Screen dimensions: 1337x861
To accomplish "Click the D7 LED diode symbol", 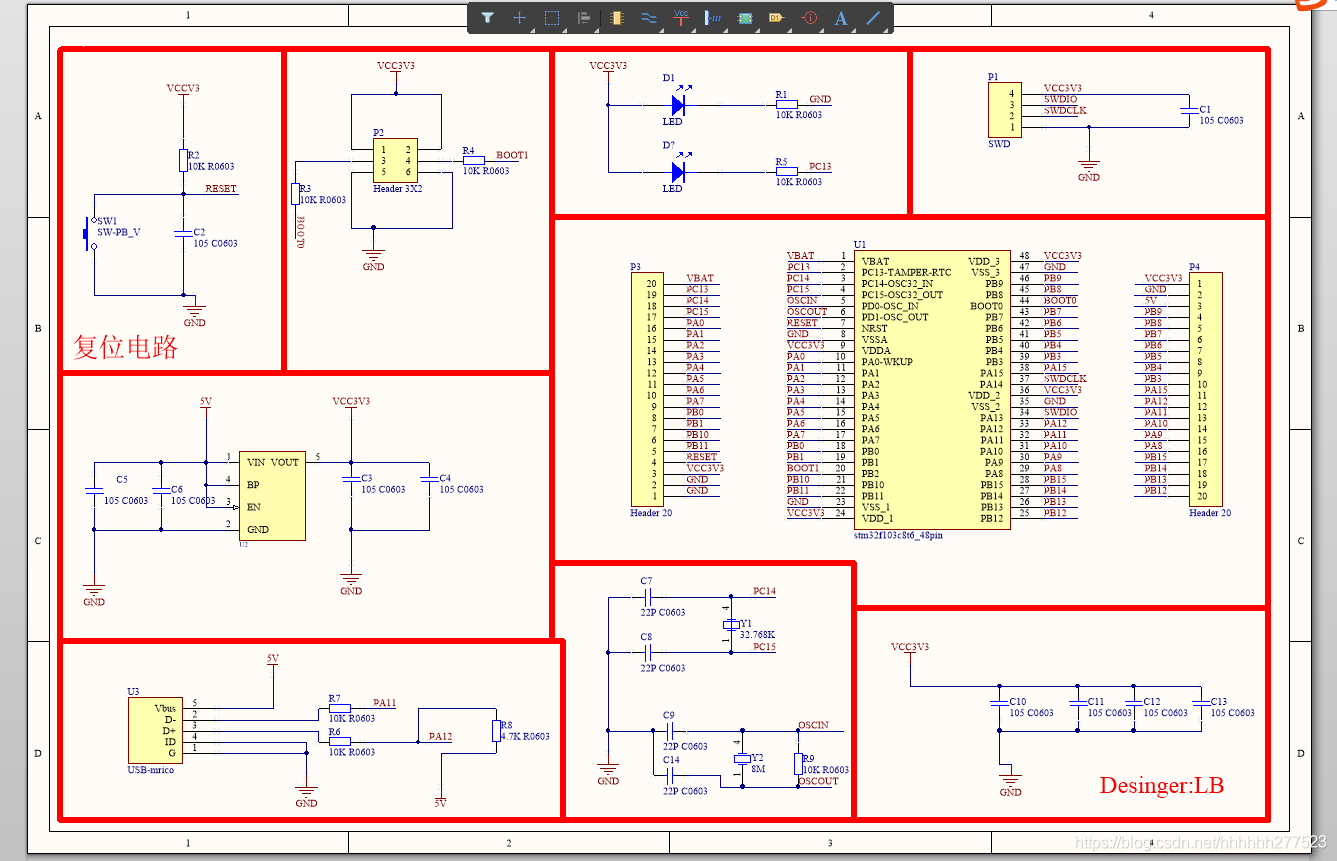I will 677,172.
